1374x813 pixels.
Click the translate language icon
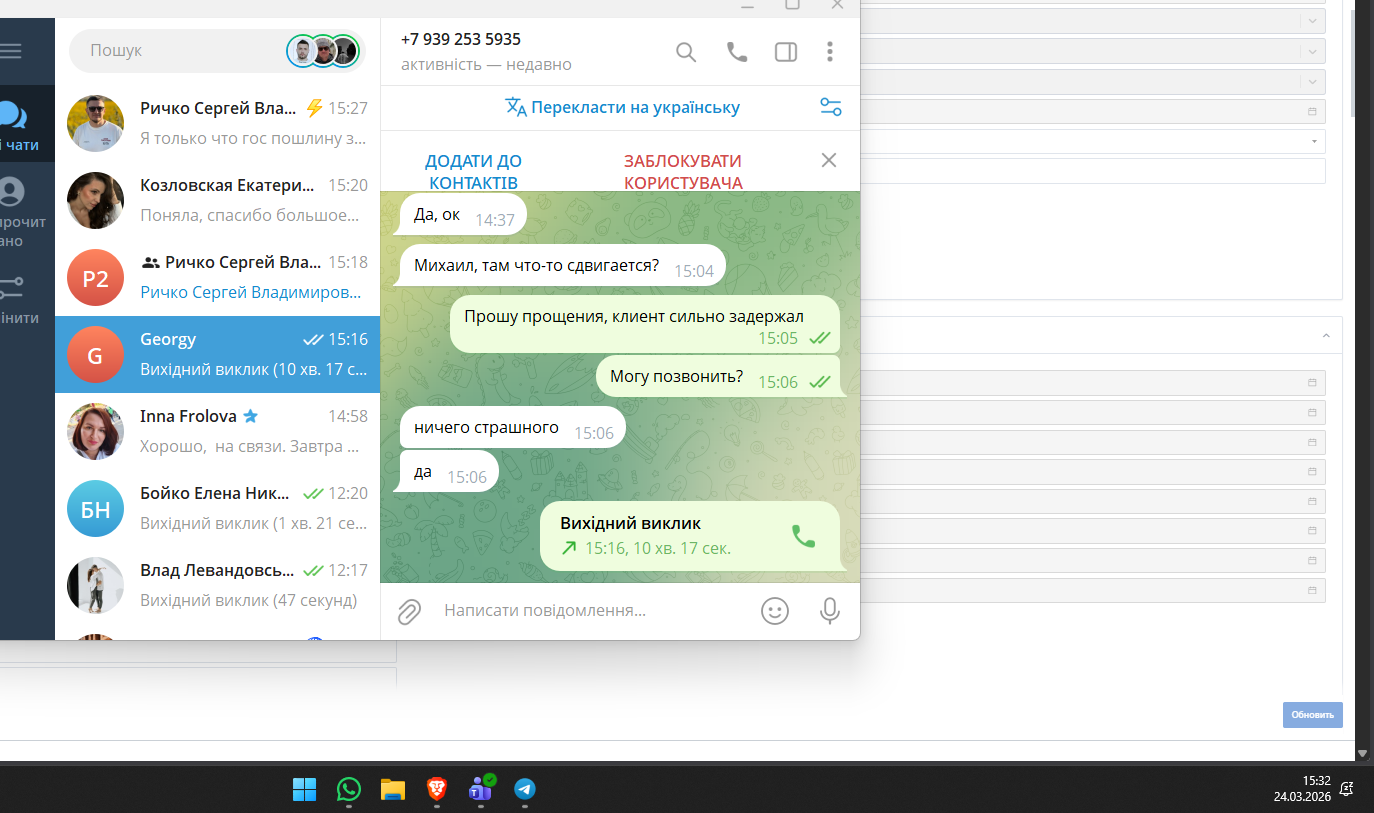pos(516,107)
